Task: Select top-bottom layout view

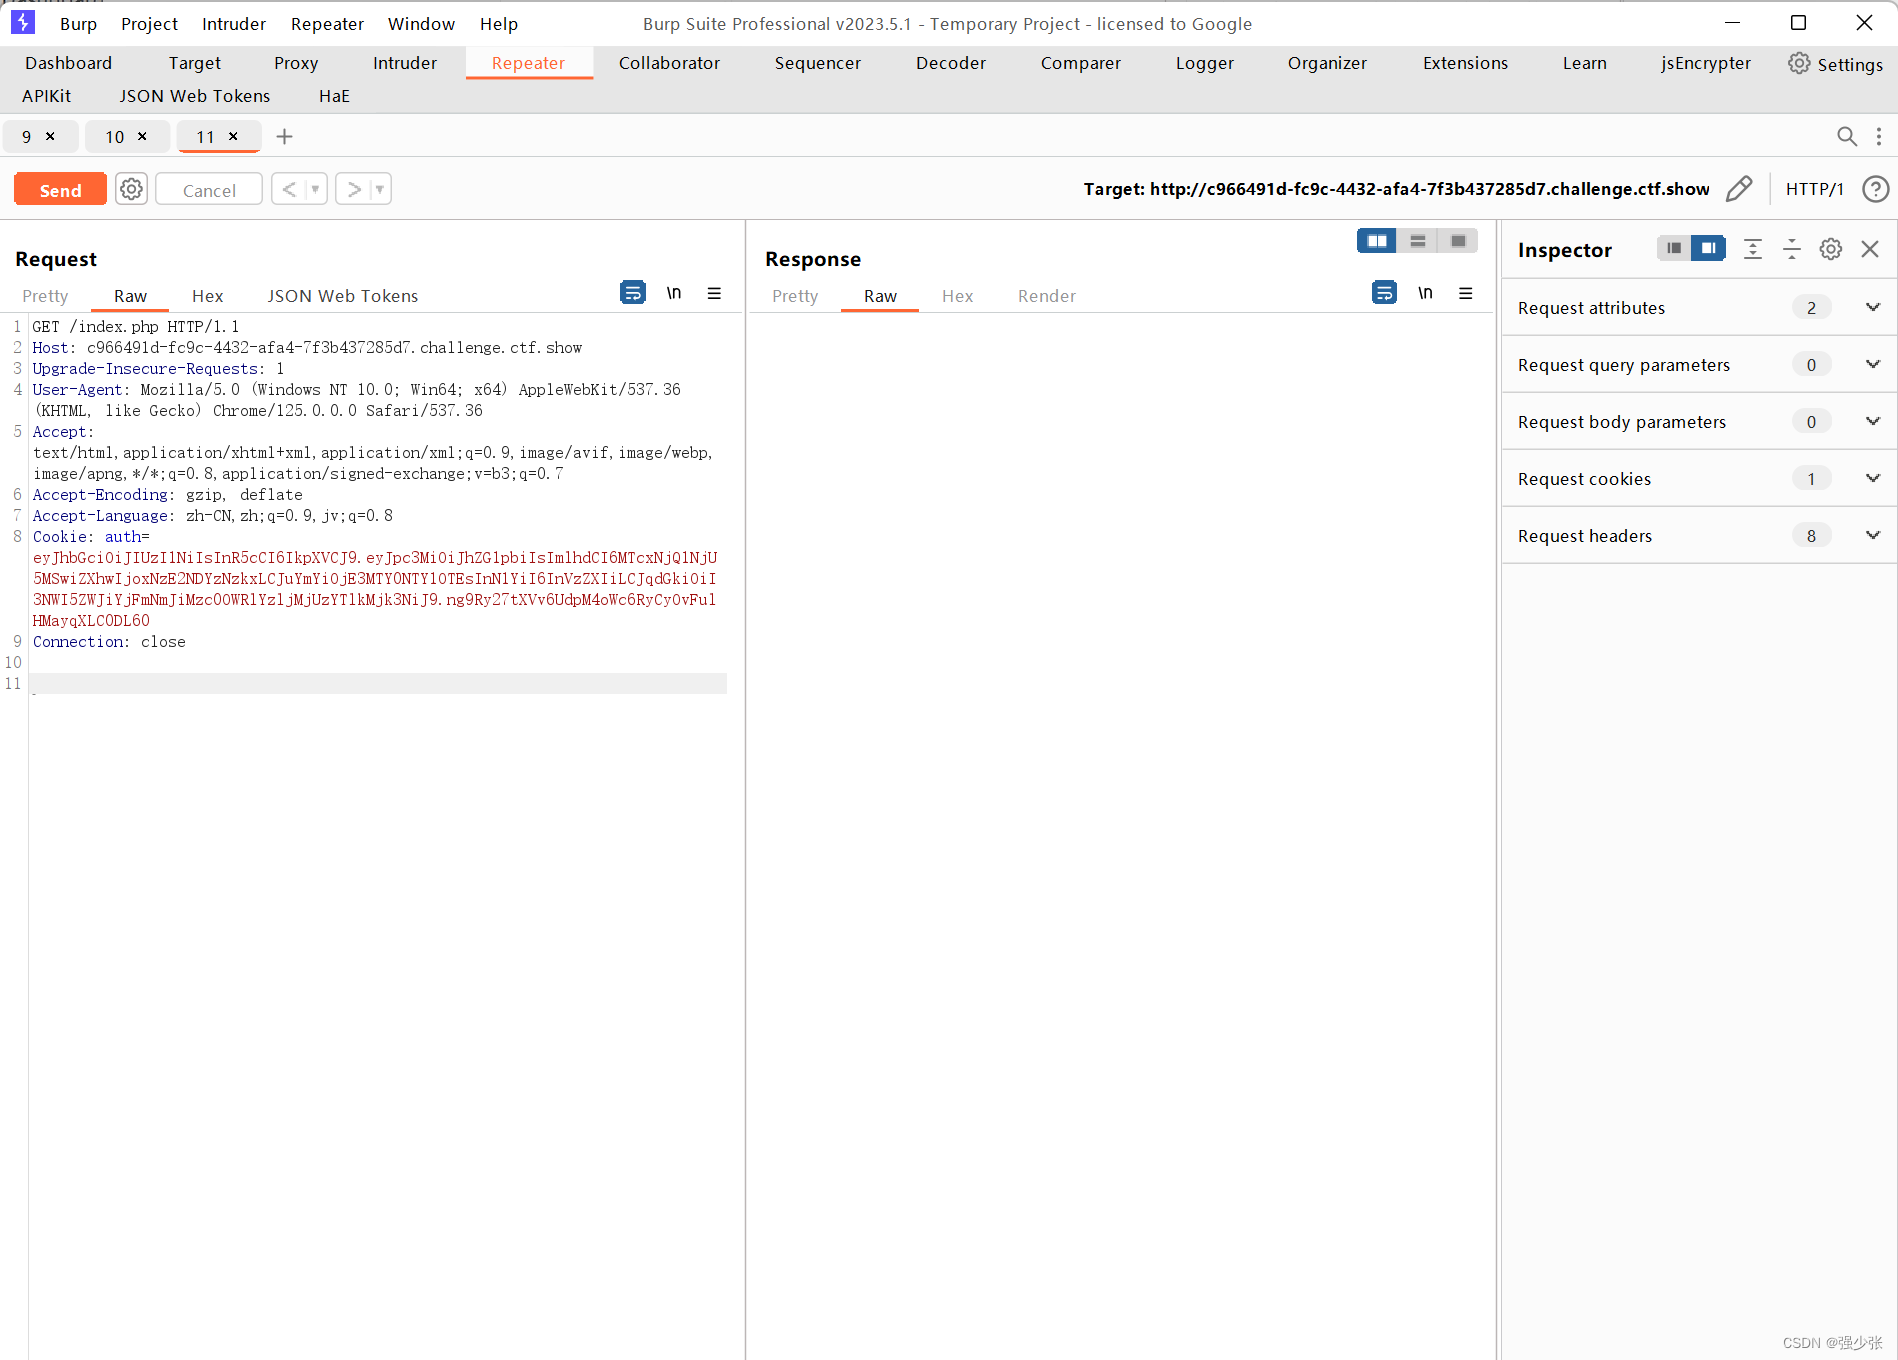Action: pyautogui.click(x=1417, y=240)
